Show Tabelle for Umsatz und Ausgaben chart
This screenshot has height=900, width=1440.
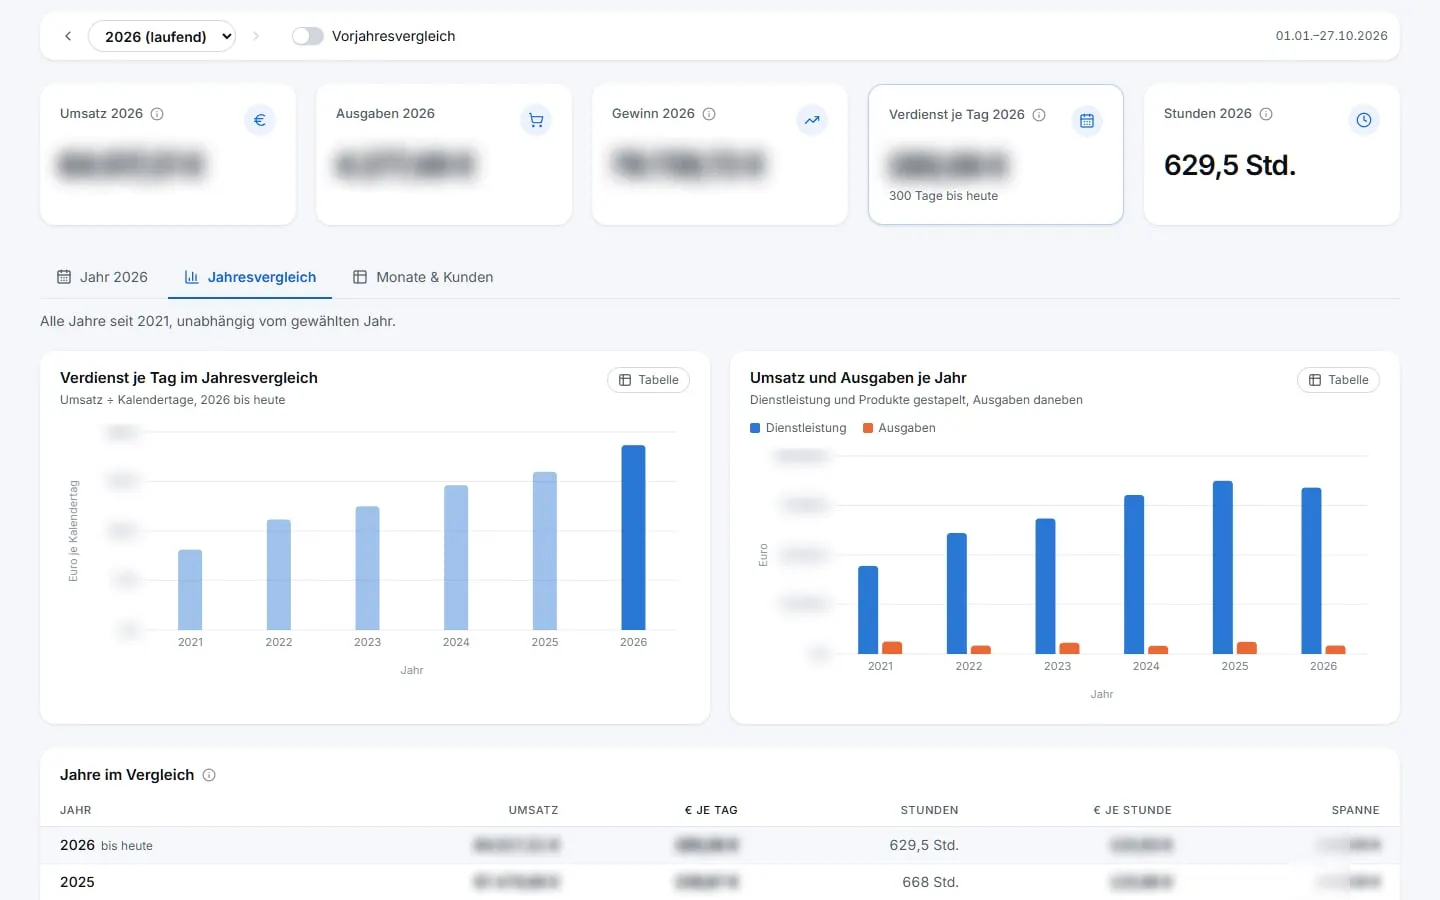tap(1338, 380)
